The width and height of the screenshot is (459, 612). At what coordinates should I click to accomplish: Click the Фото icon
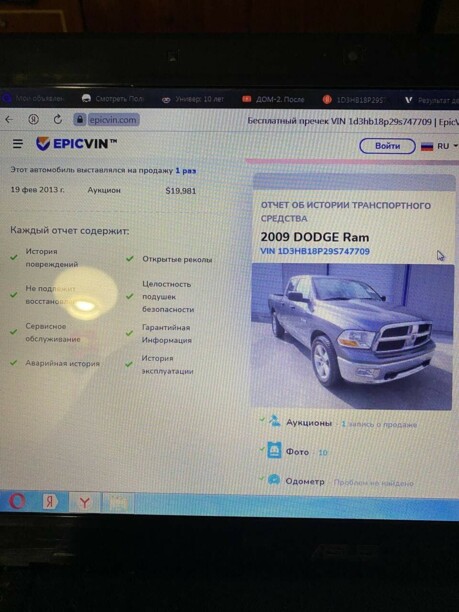(274, 451)
